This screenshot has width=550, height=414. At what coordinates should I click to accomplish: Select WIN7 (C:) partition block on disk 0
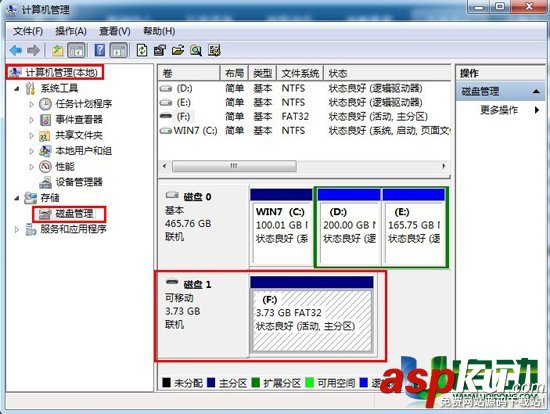click(x=282, y=227)
